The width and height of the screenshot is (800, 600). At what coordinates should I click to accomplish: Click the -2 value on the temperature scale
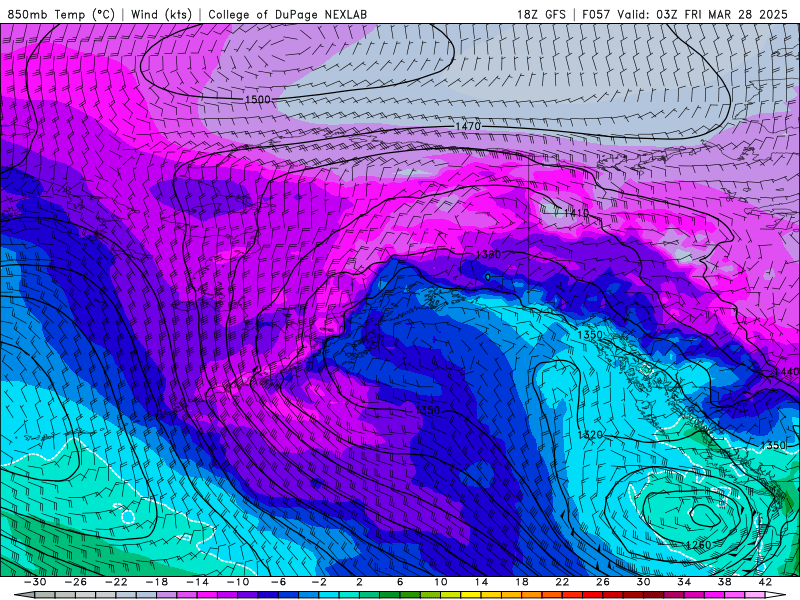point(319,582)
